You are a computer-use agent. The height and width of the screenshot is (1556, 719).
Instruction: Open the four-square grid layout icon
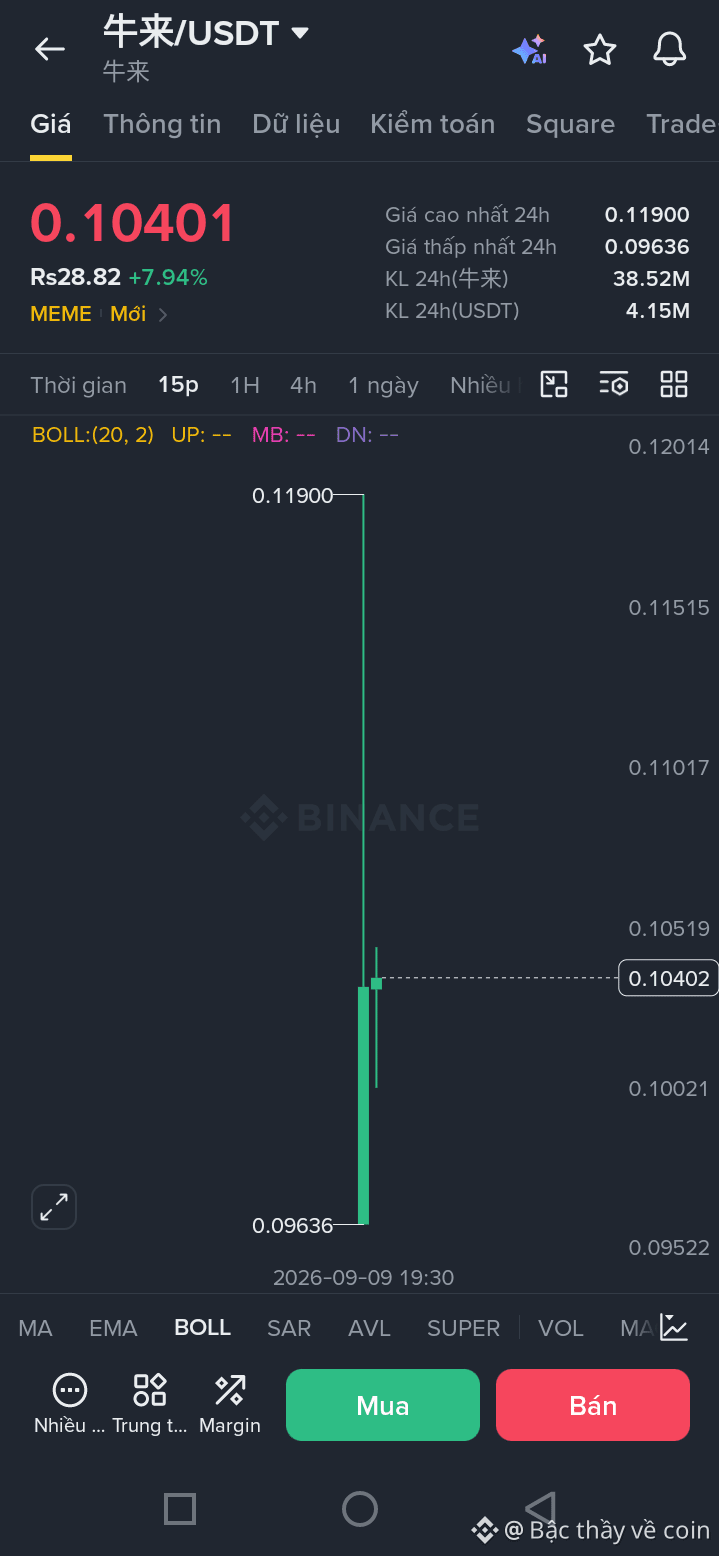click(x=674, y=384)
